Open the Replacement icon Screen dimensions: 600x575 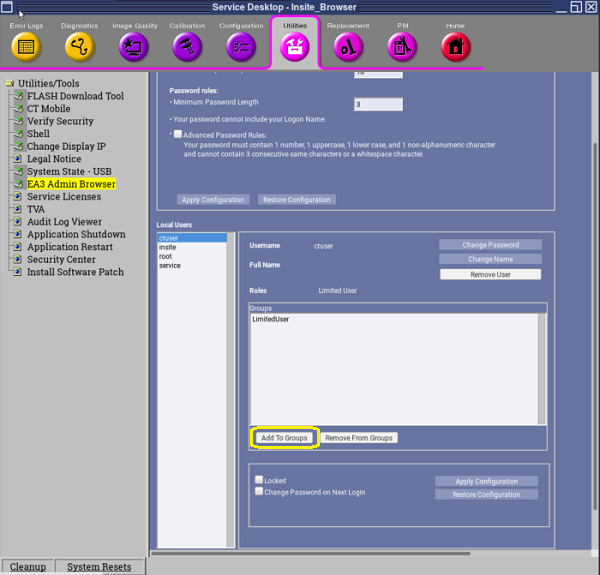tap(348, 46)
